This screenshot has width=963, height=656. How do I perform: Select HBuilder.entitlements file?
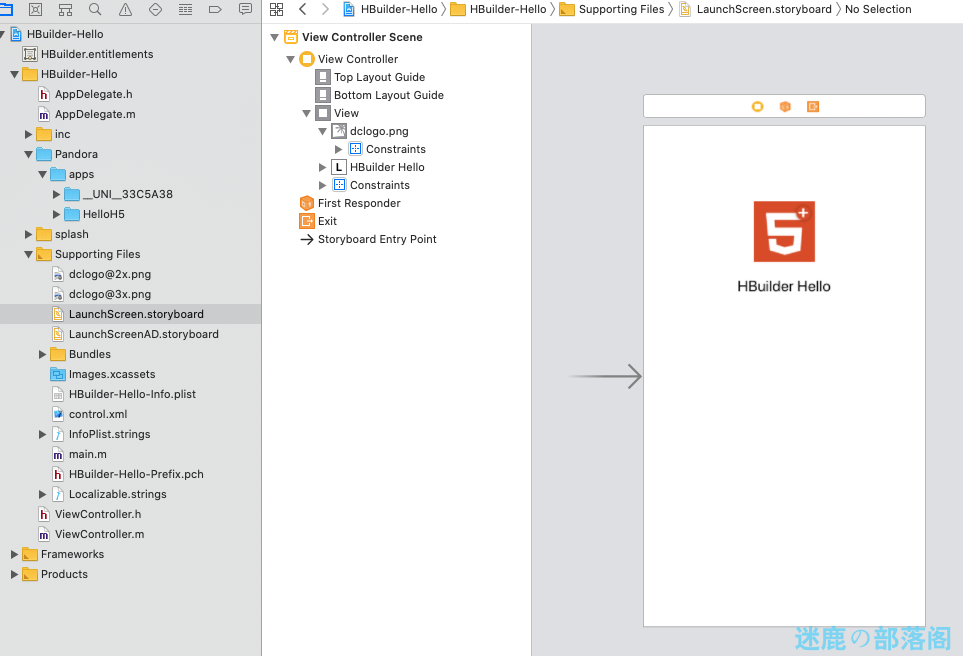coord(97,54)
